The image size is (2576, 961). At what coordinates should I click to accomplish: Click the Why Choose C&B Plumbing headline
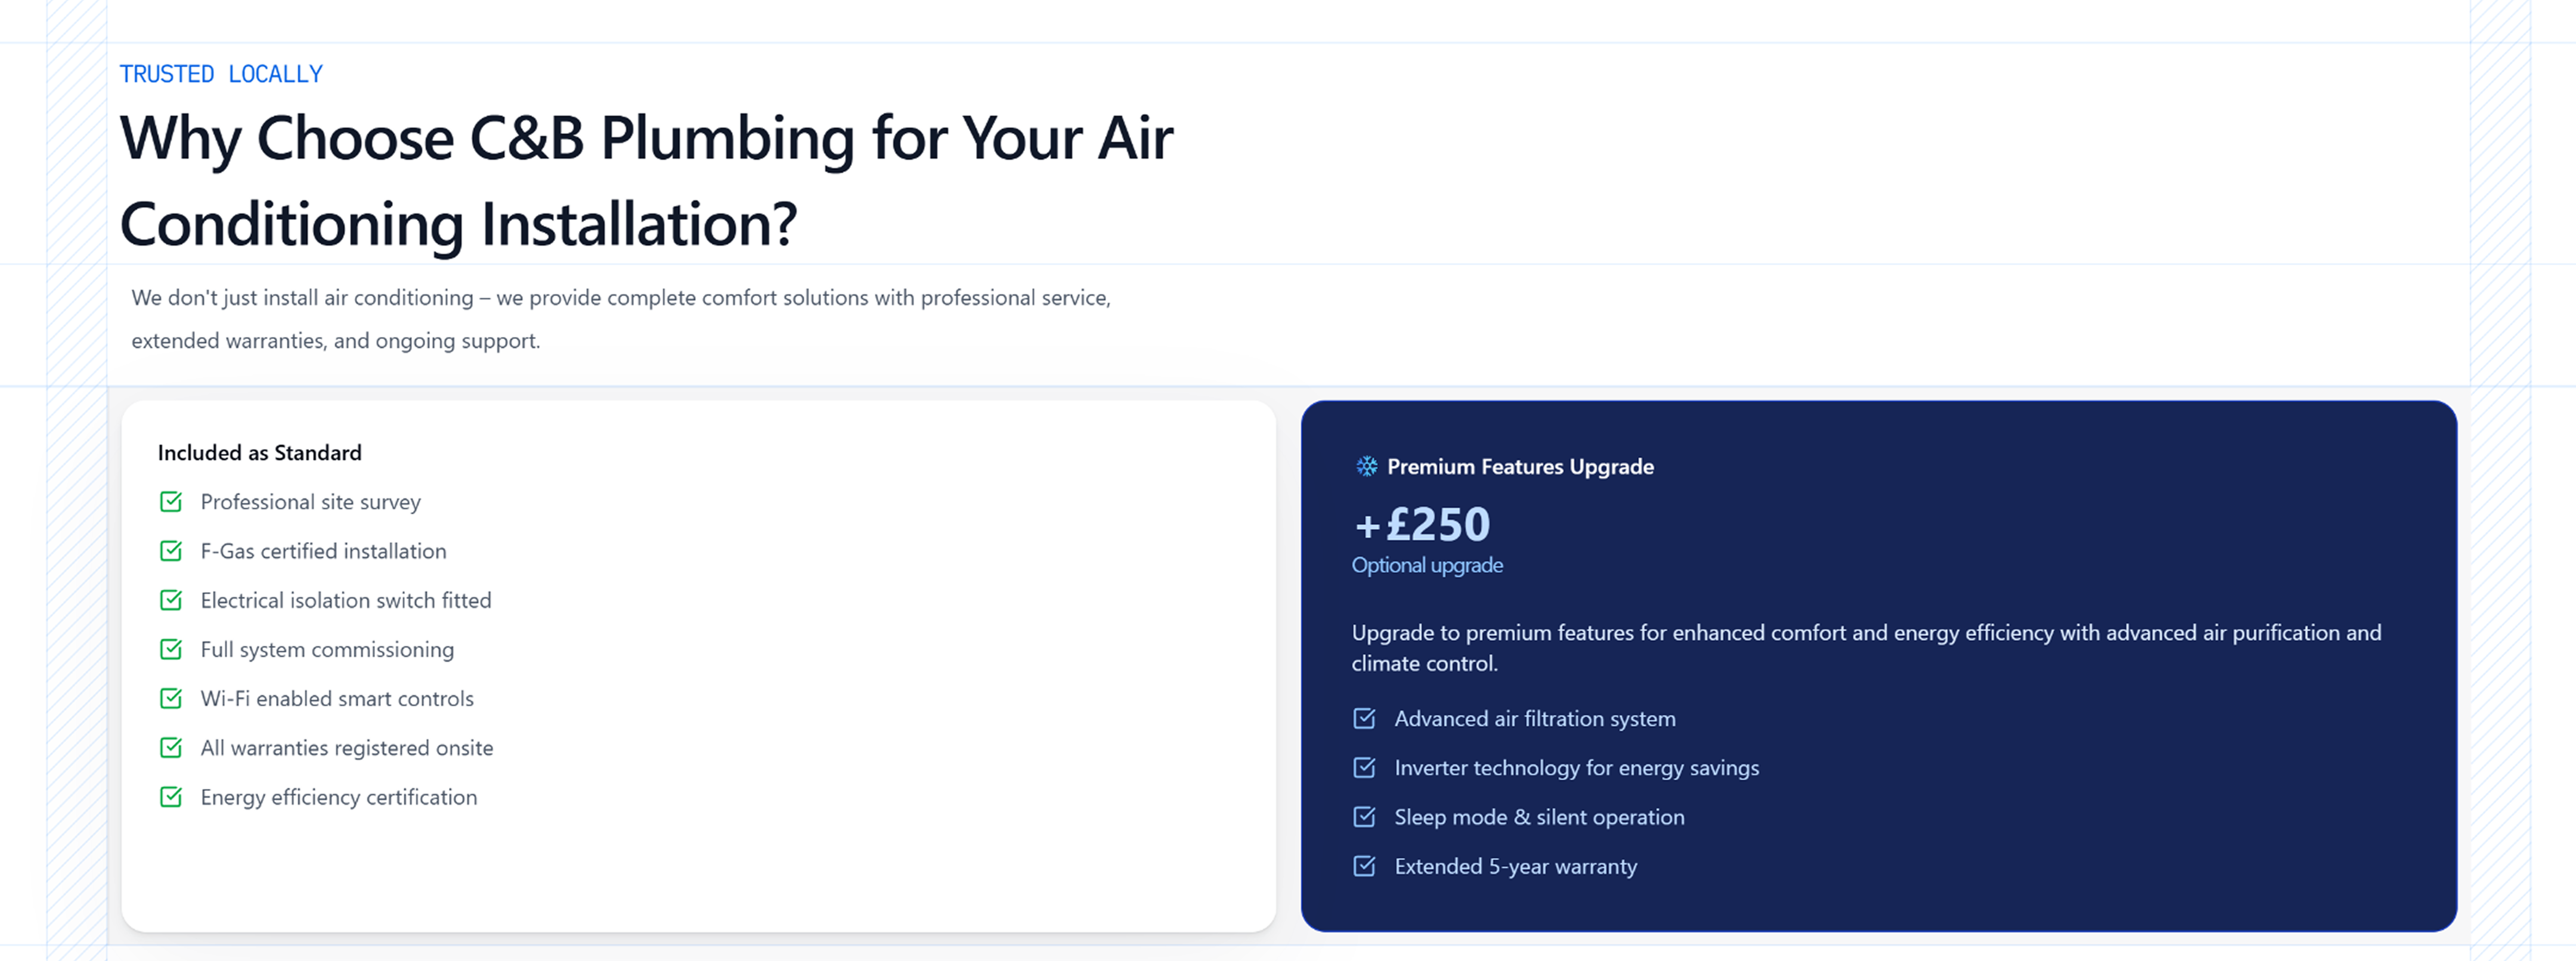pos(646,180)
